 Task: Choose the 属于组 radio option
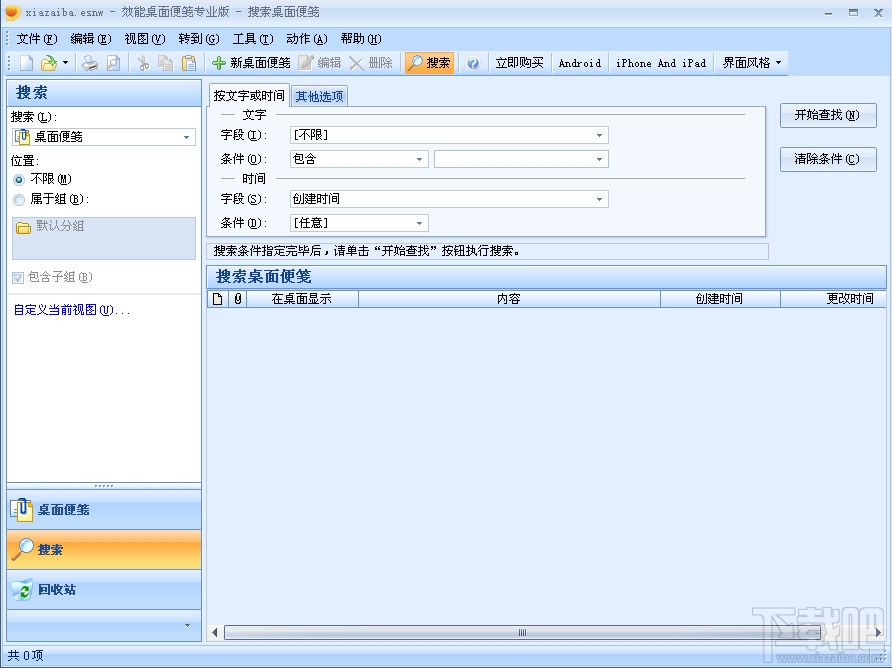(18, 198)
